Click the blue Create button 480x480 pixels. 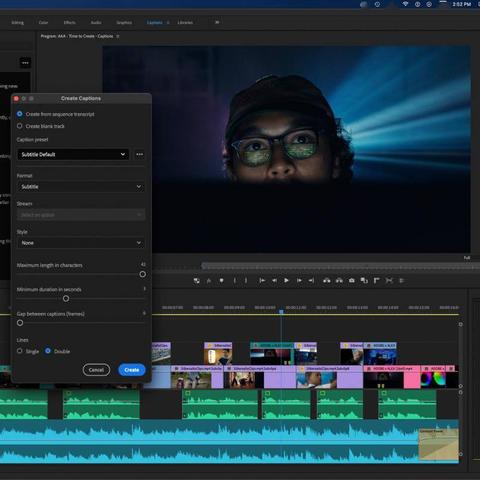(132, 370)
